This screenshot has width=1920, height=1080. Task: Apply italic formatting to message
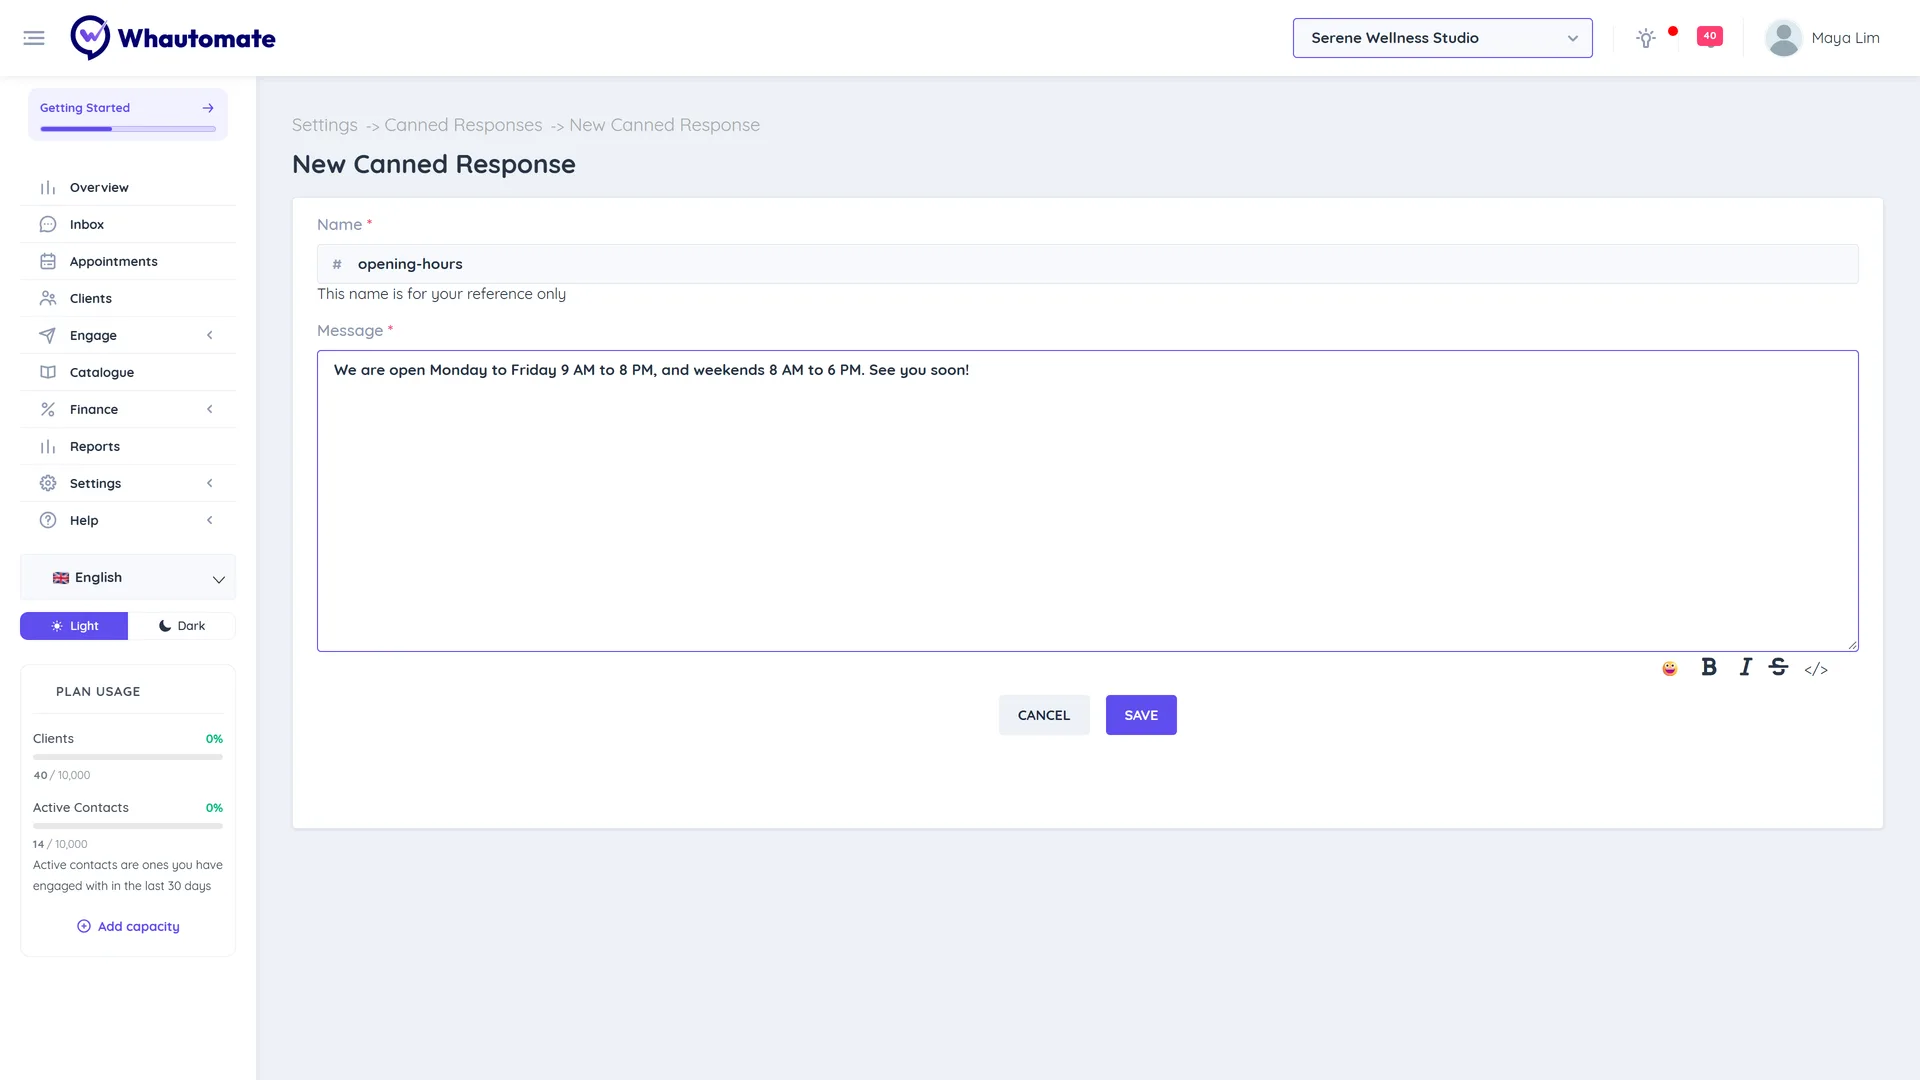[1745, 667]
